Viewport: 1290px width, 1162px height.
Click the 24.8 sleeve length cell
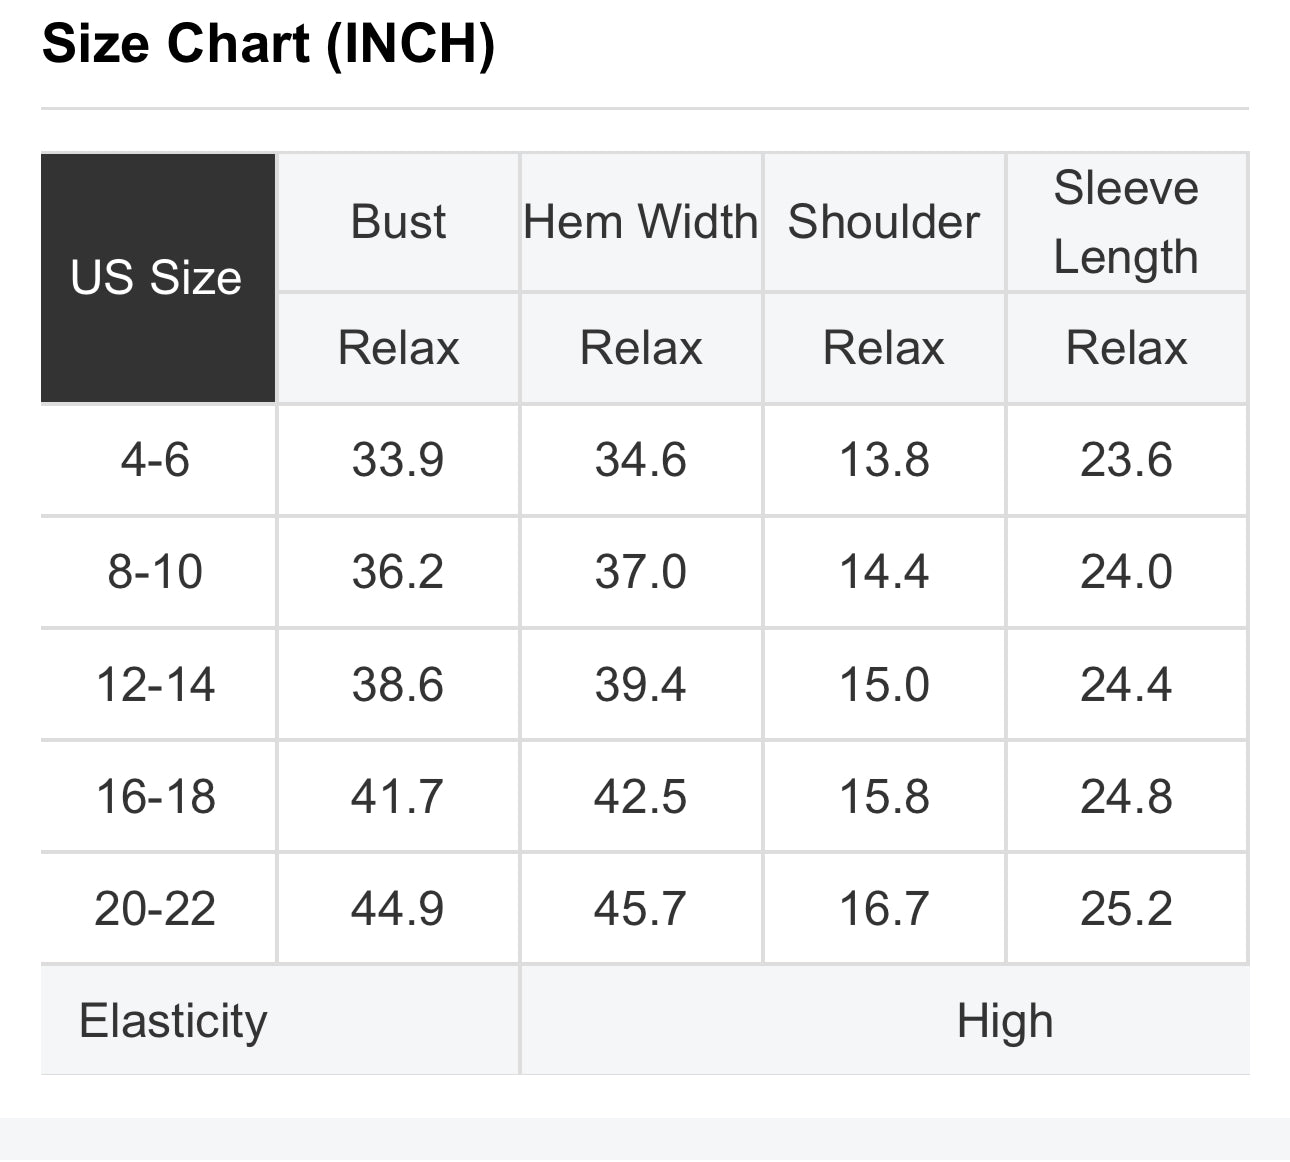tap(1126, 797)
